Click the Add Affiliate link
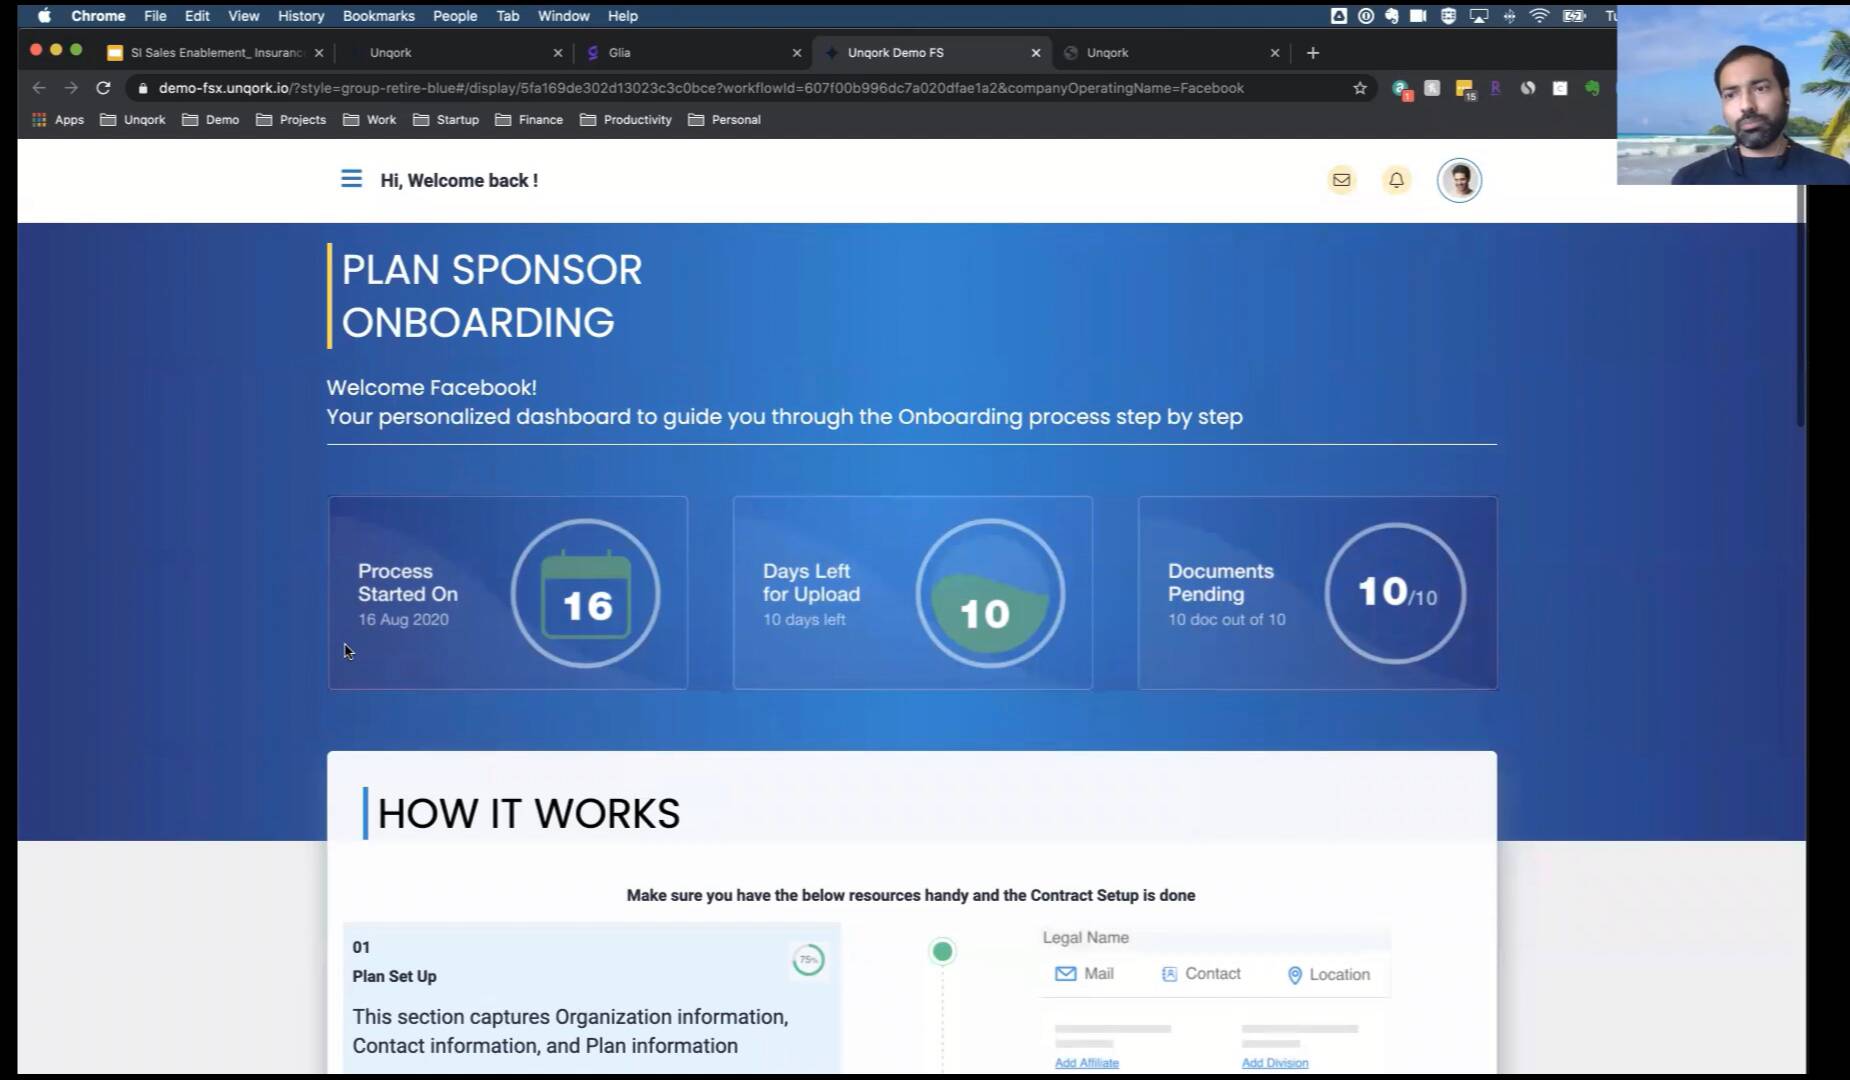Screen dimensions: 1850x1080 click(1087, 1063)
